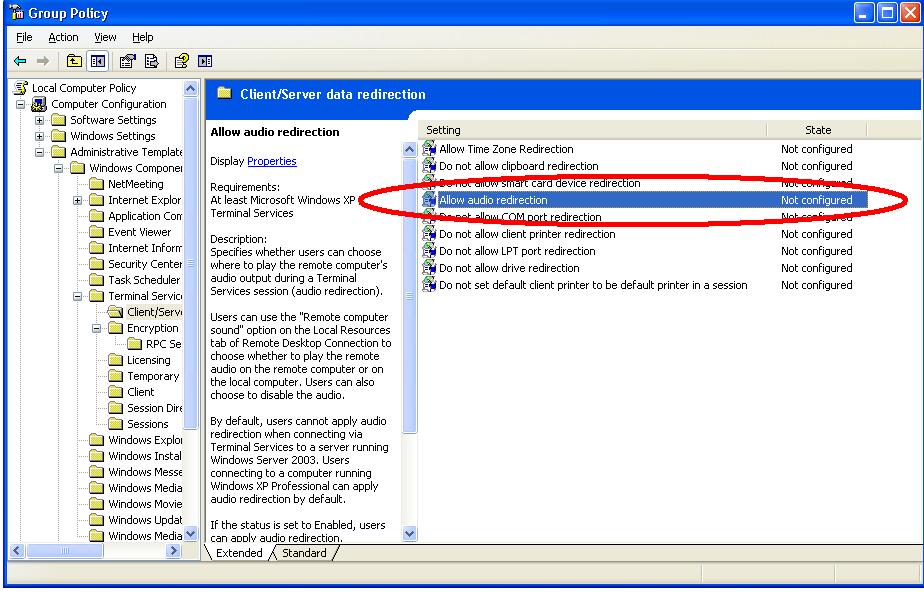Expand the Software Settings node
Screen dimensions: 924x592
pos(39,120)
